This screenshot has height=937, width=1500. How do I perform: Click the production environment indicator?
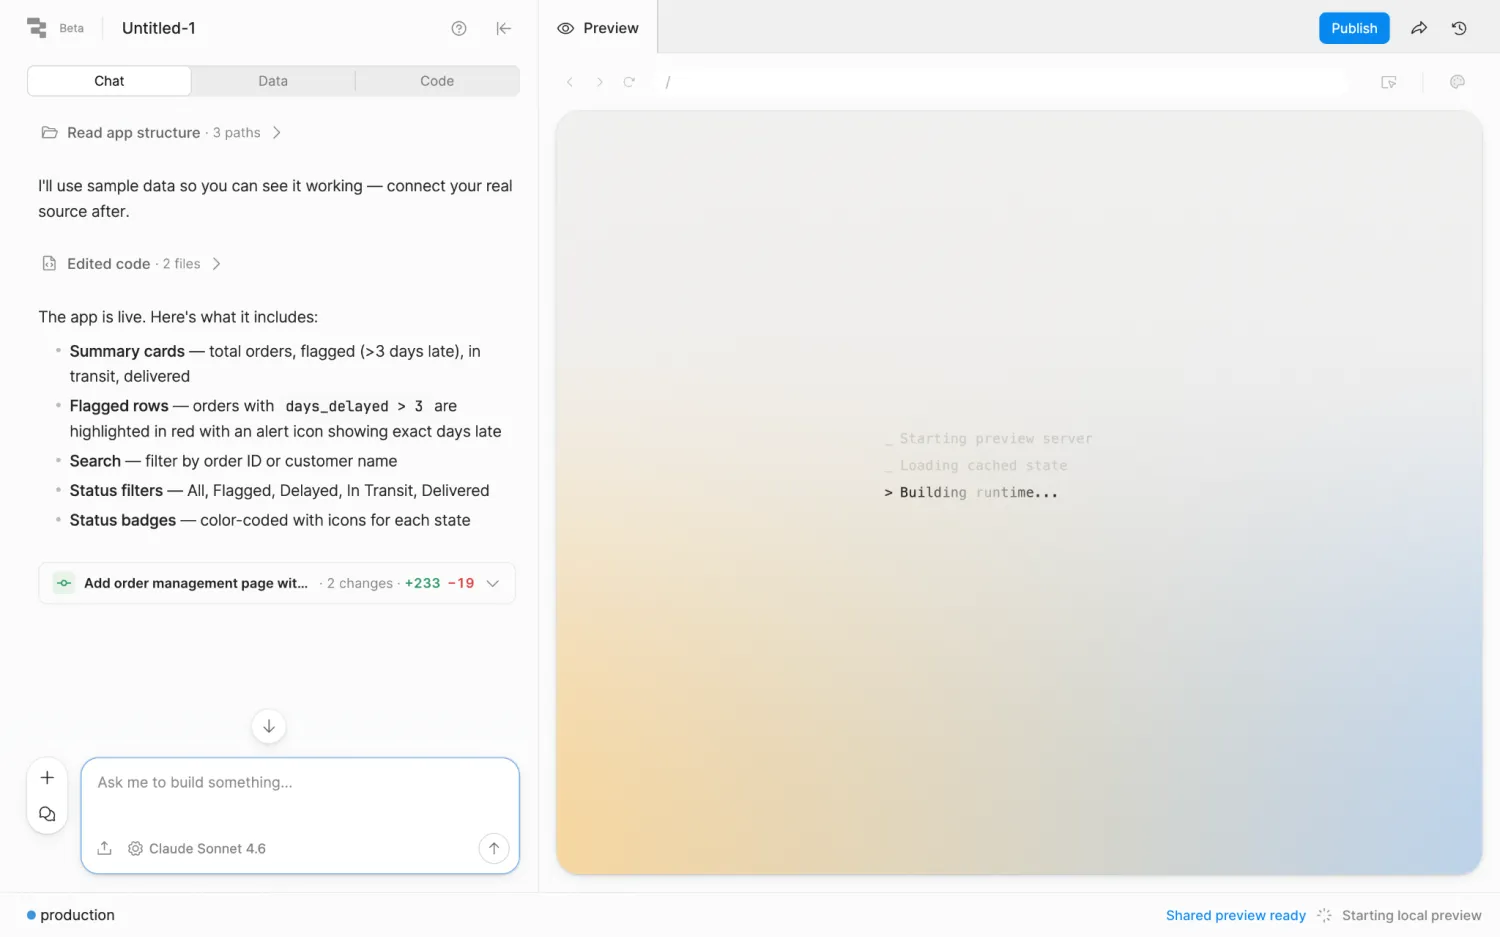pos(71,915)
